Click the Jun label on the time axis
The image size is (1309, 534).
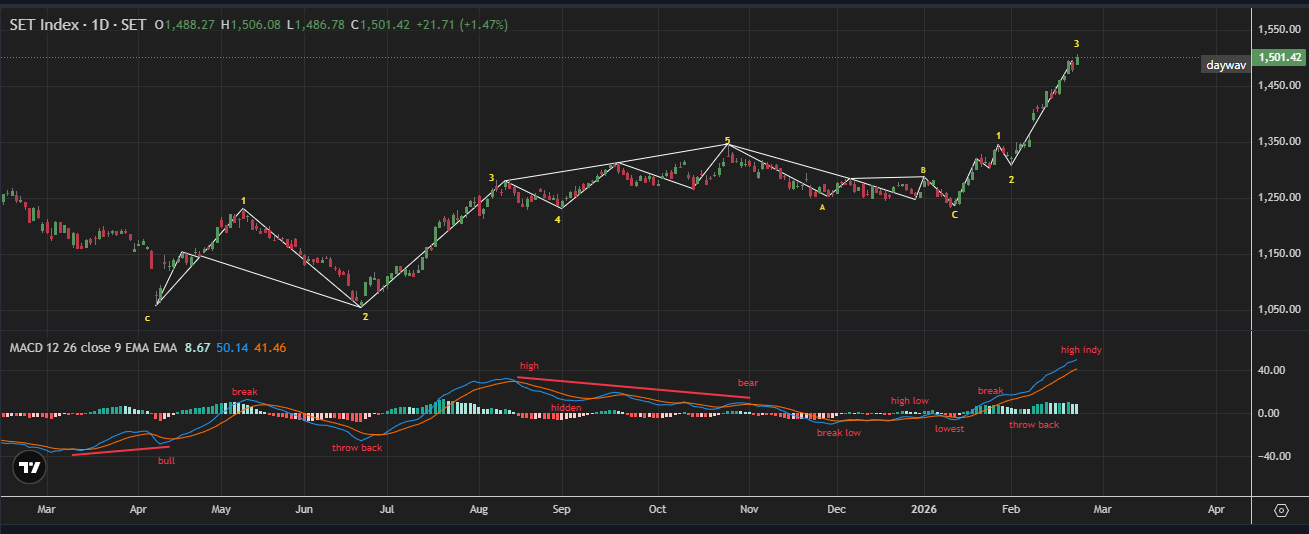click(305, 509)
